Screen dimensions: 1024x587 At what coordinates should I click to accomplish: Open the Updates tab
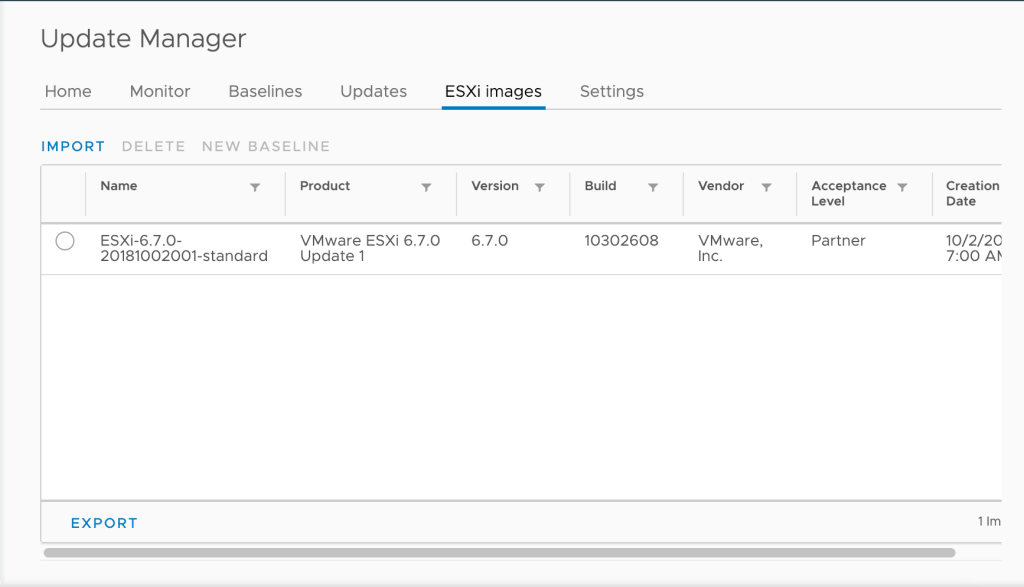373,91
